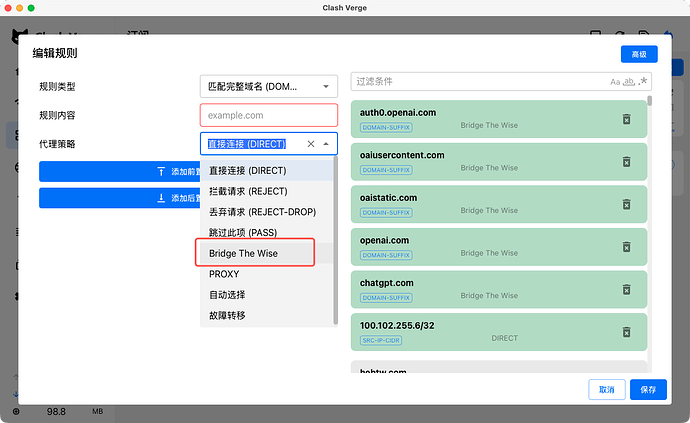Click the 规则内容 label

tap(57, 115)
